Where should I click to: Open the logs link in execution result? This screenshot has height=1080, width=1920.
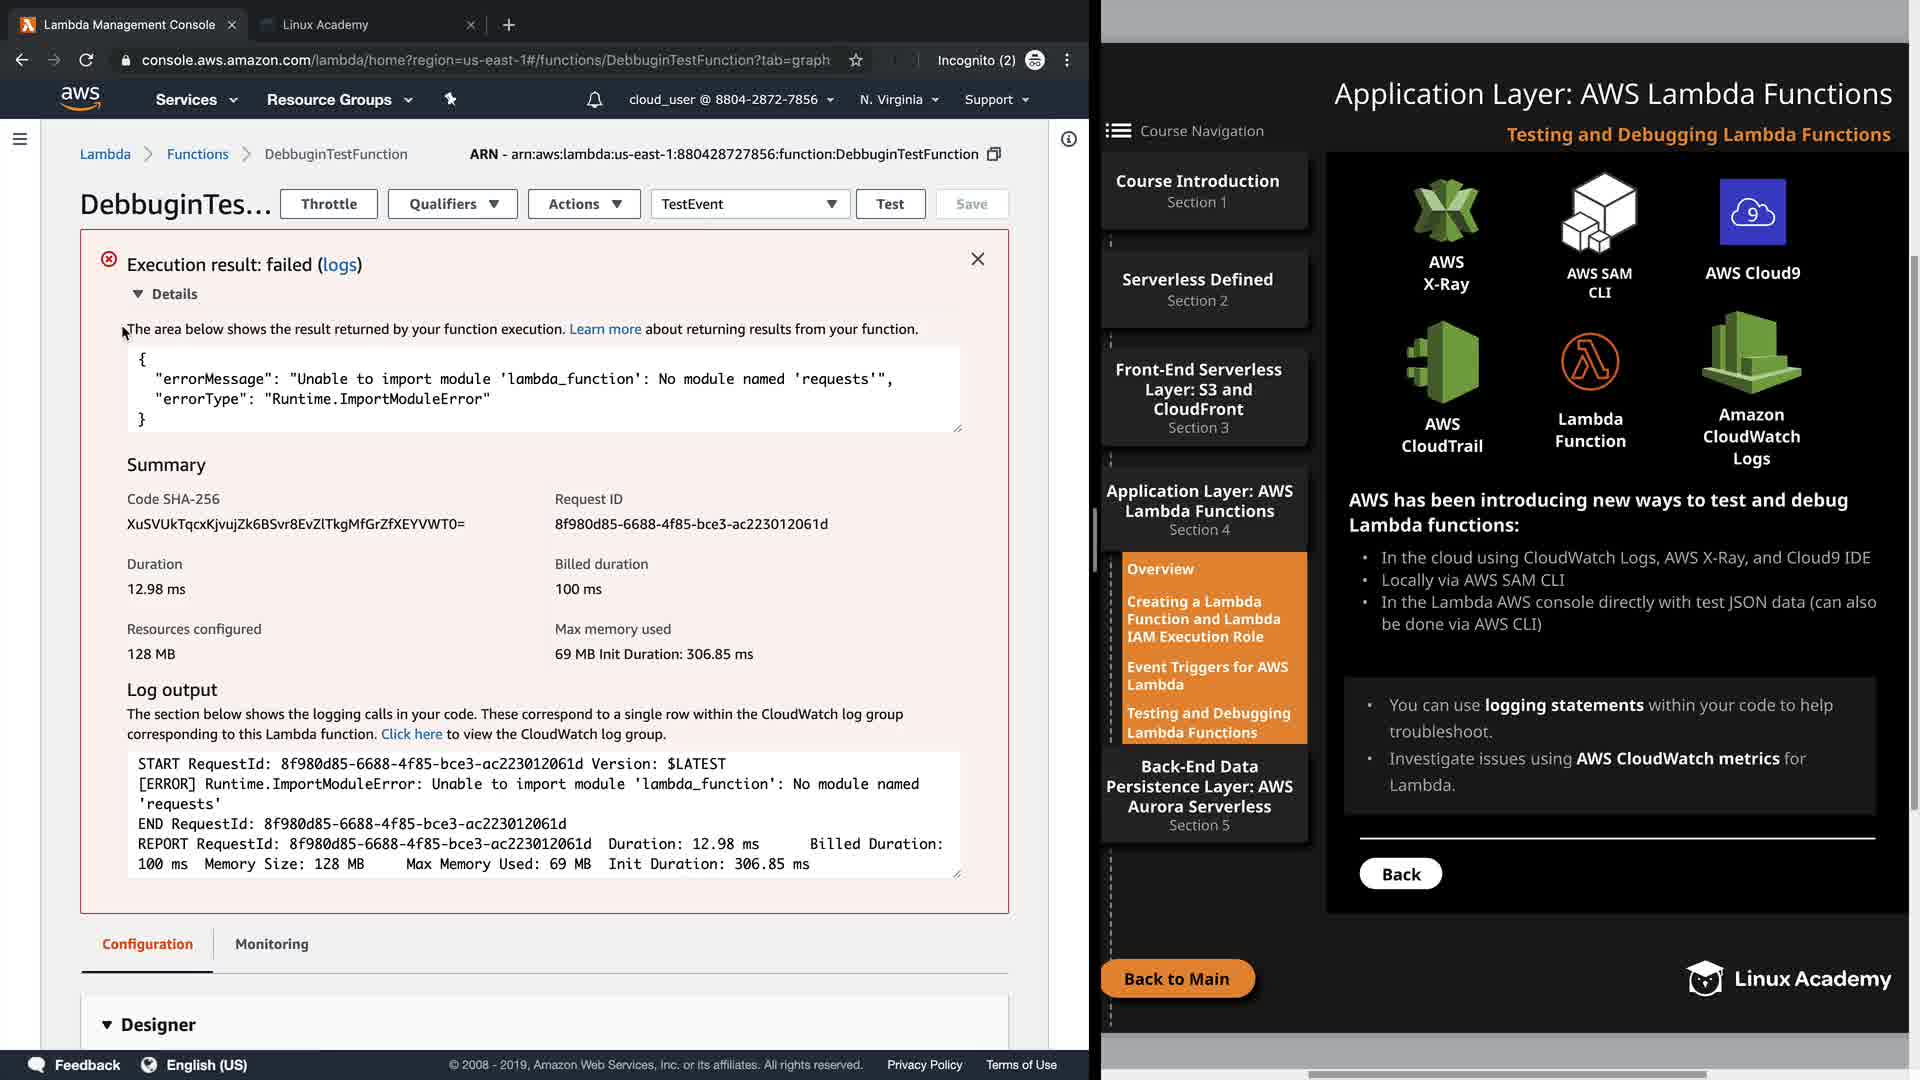tap(339, 265)
